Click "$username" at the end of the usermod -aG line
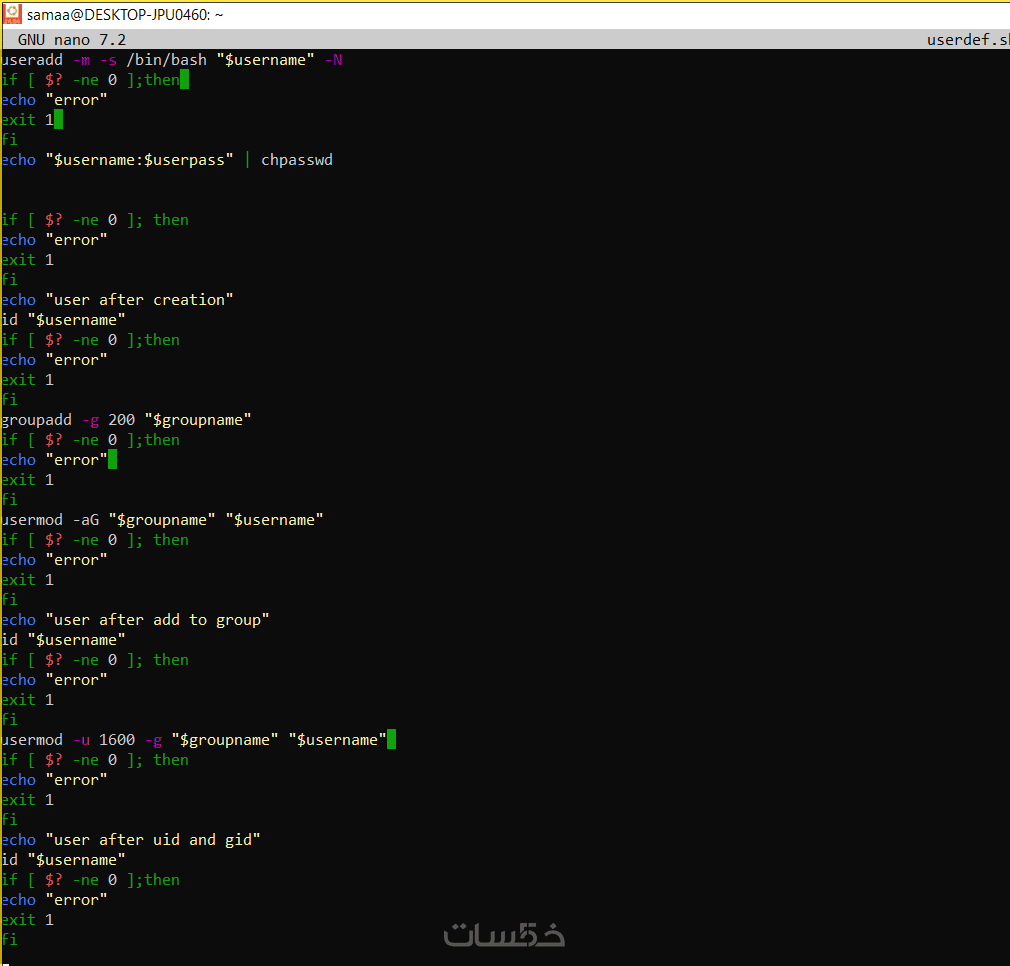The height and width of the screenshot is (966, 1010). [x=274, y=520]
